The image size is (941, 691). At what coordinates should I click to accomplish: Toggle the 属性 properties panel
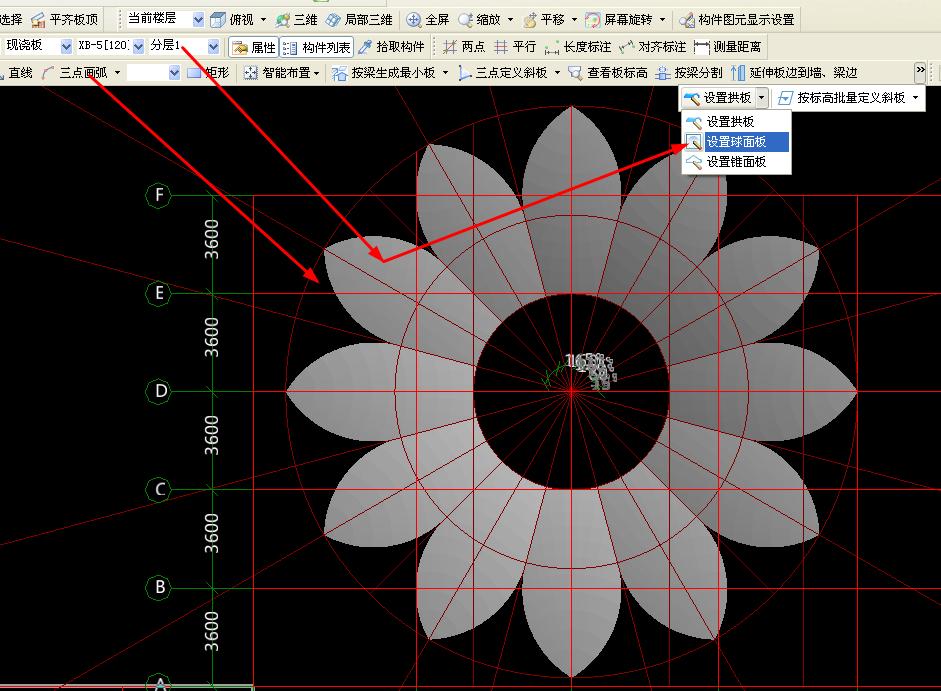(254, 47)
